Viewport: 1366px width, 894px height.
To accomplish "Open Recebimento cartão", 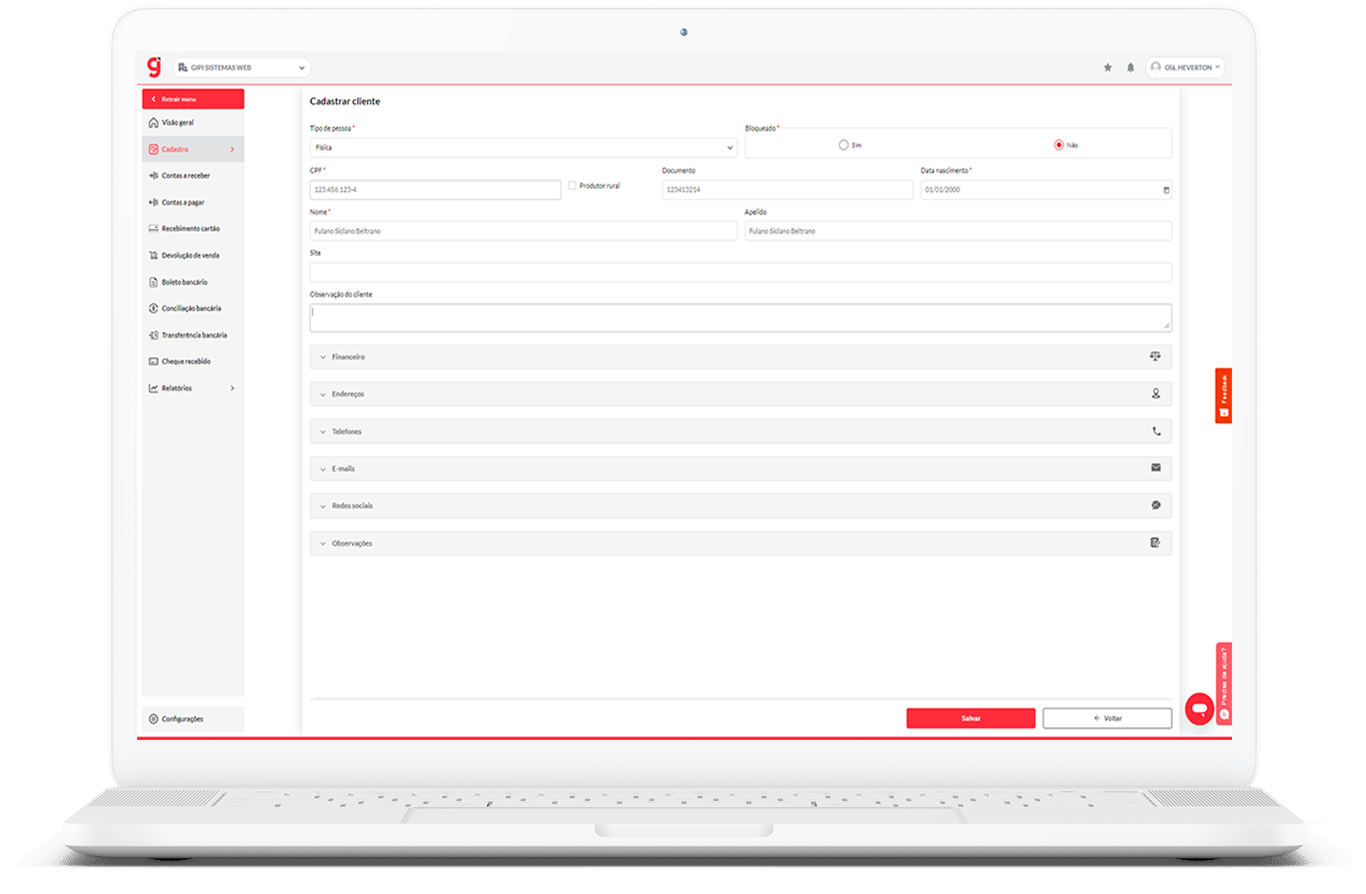I will pyautogui.click(x=193, y=229).
